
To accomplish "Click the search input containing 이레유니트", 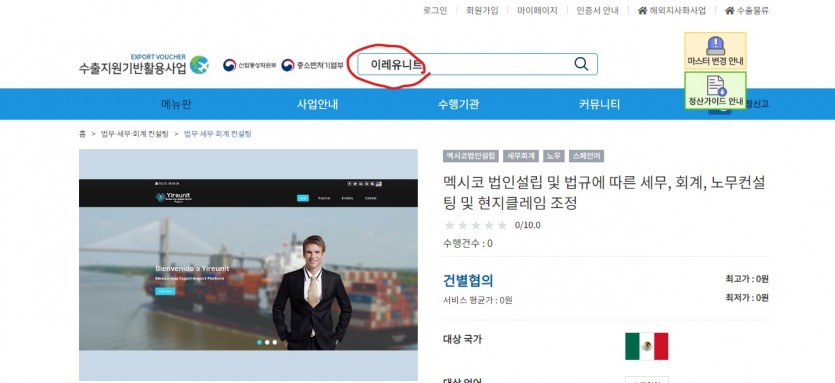I will click(477, 64).
